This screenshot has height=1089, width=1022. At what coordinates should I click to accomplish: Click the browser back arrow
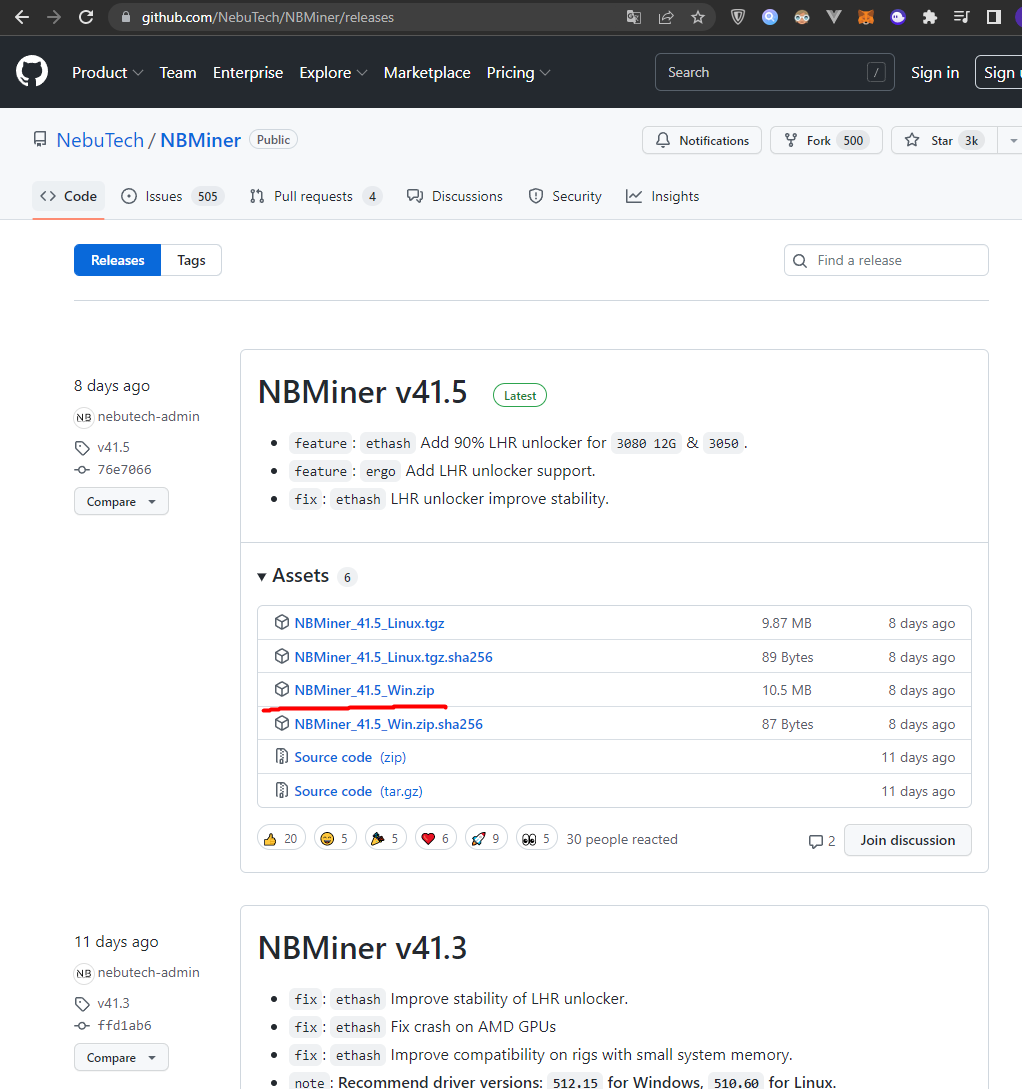click(x=22, y=17)
